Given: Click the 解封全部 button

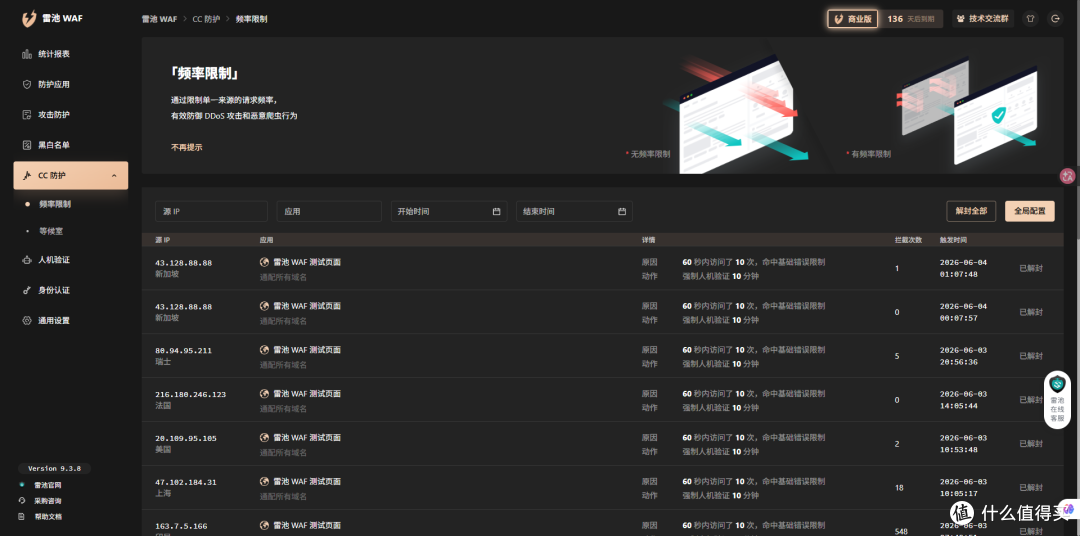Looking at the screenshot, I should pyautogui.click(x=971, y=211).
